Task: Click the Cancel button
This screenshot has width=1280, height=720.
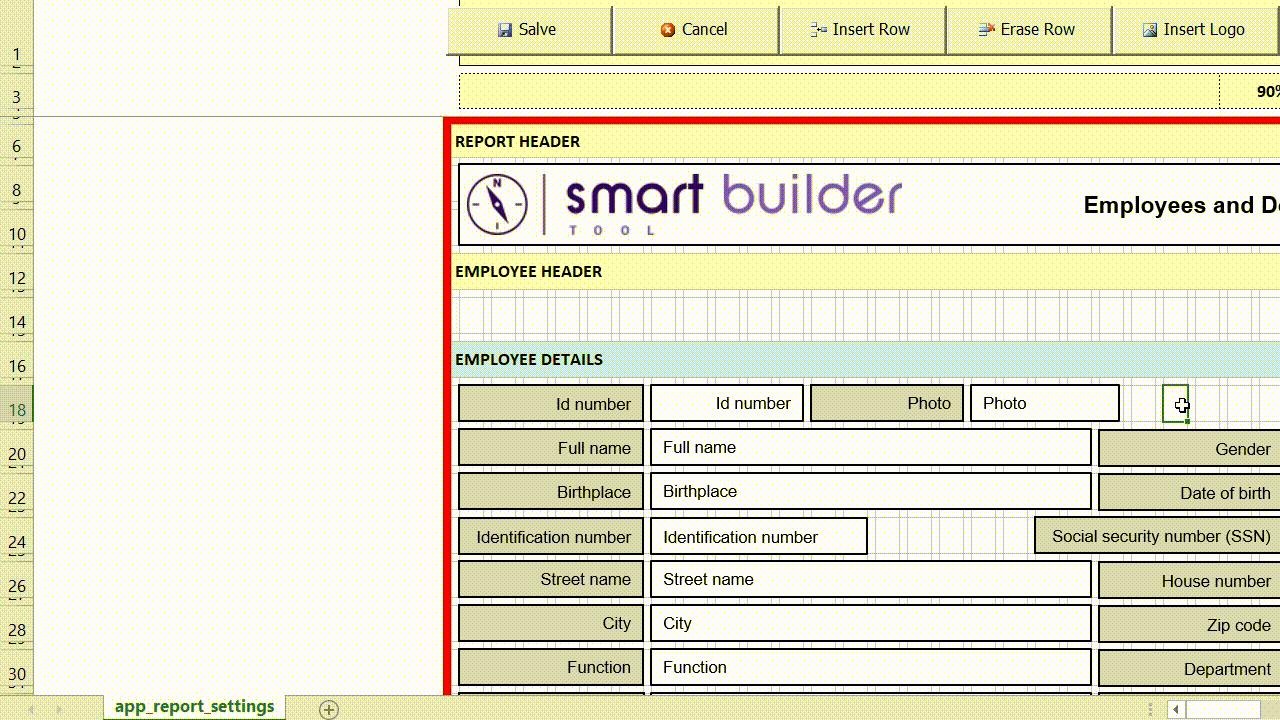Action: (695, 30)
